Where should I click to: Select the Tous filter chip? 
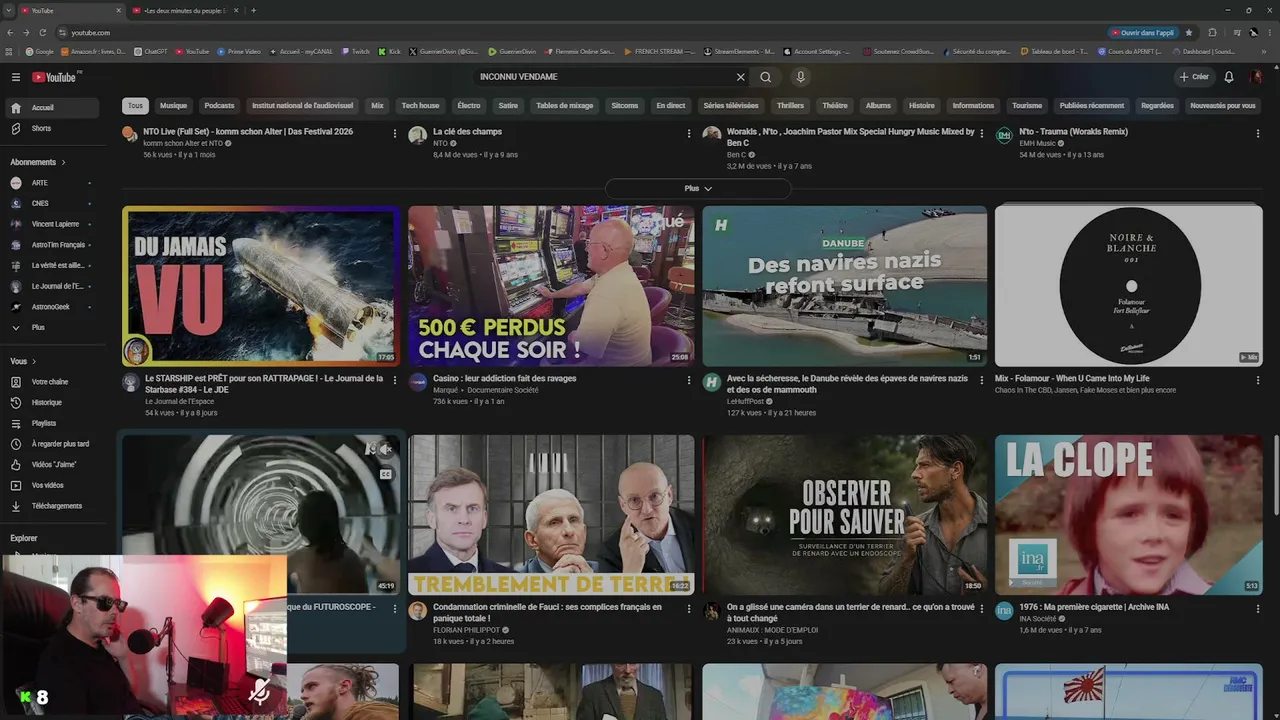135,105
